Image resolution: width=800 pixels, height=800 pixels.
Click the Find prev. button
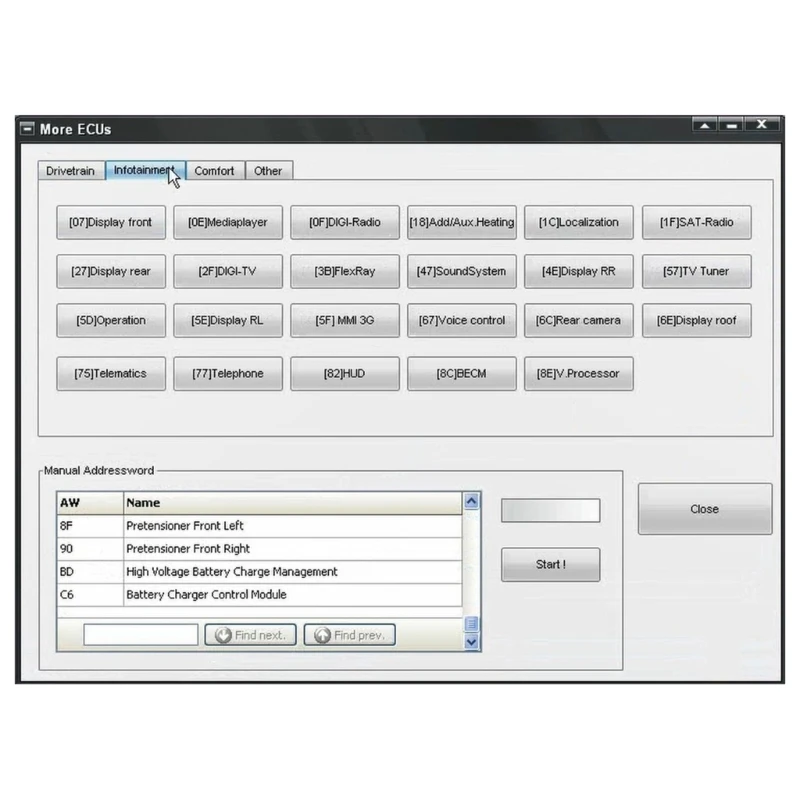coord(349,635)
